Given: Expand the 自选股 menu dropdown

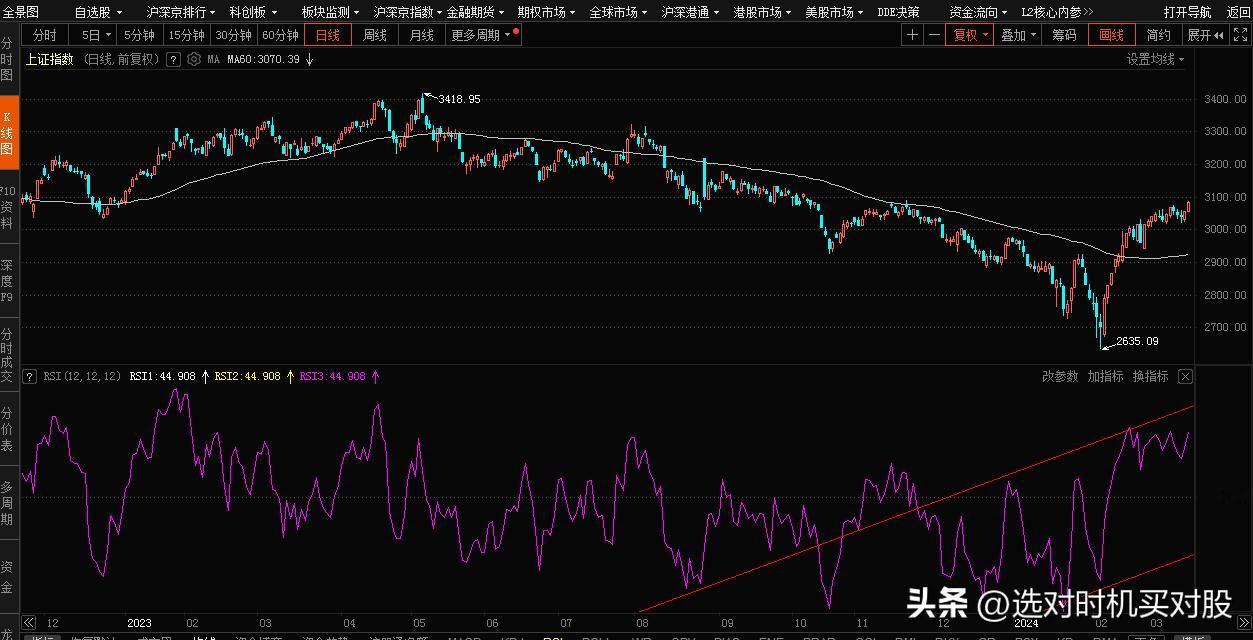Looking at the screenshot, I should point(99,12).
